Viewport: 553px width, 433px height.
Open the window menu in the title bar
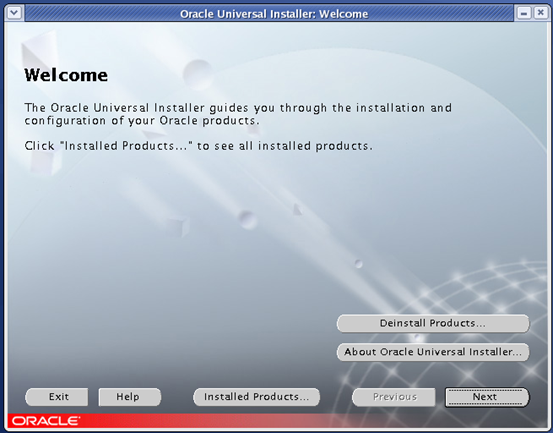[x=14, y=13]
